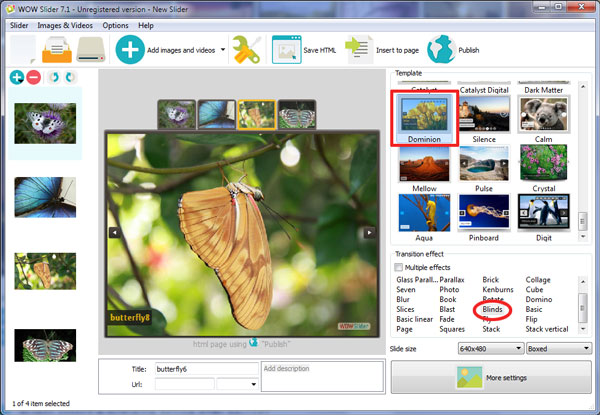Remove the slide with the red minus icon
This screenshot has width=600, height=415.
[x=34, y=77]
